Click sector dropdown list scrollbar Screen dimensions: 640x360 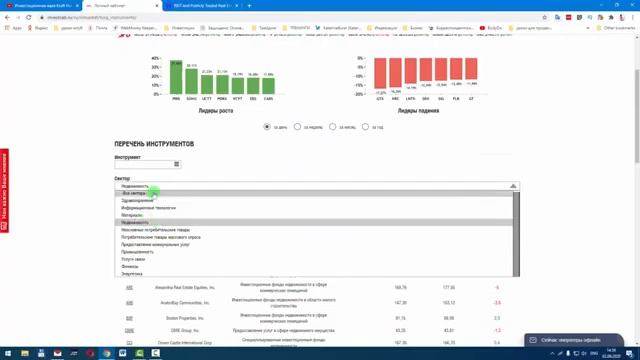[x=516, y=233]
